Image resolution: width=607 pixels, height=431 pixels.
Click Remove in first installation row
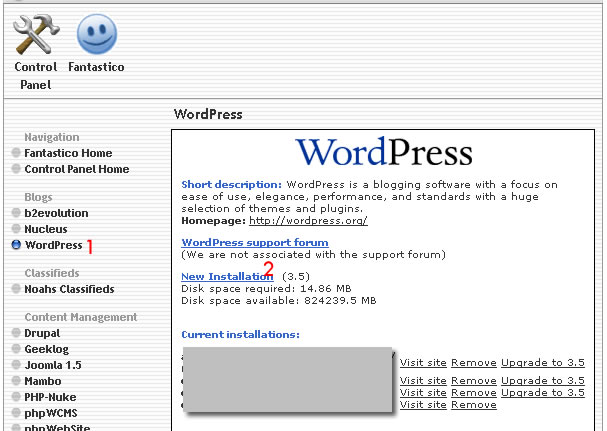tap(474, 363)
